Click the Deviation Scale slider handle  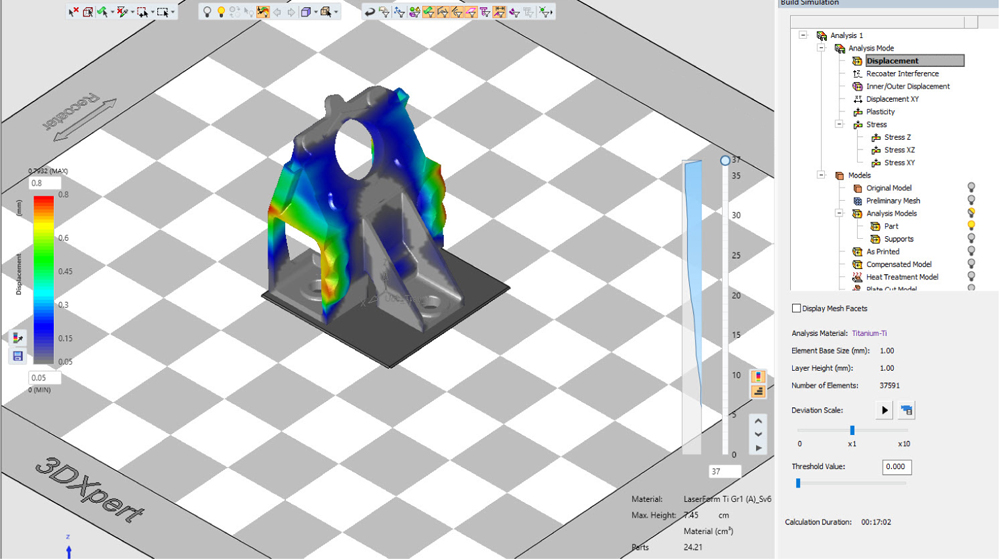pos(852,430)
